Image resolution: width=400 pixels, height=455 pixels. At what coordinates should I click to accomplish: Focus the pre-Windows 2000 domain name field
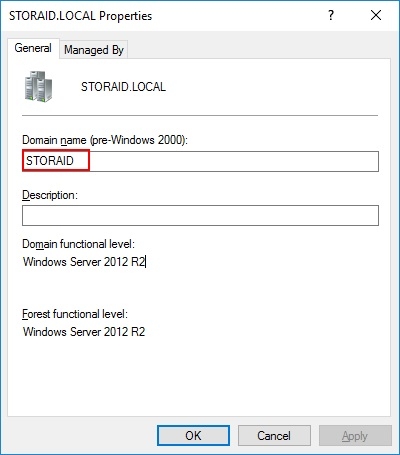point(200,161)
